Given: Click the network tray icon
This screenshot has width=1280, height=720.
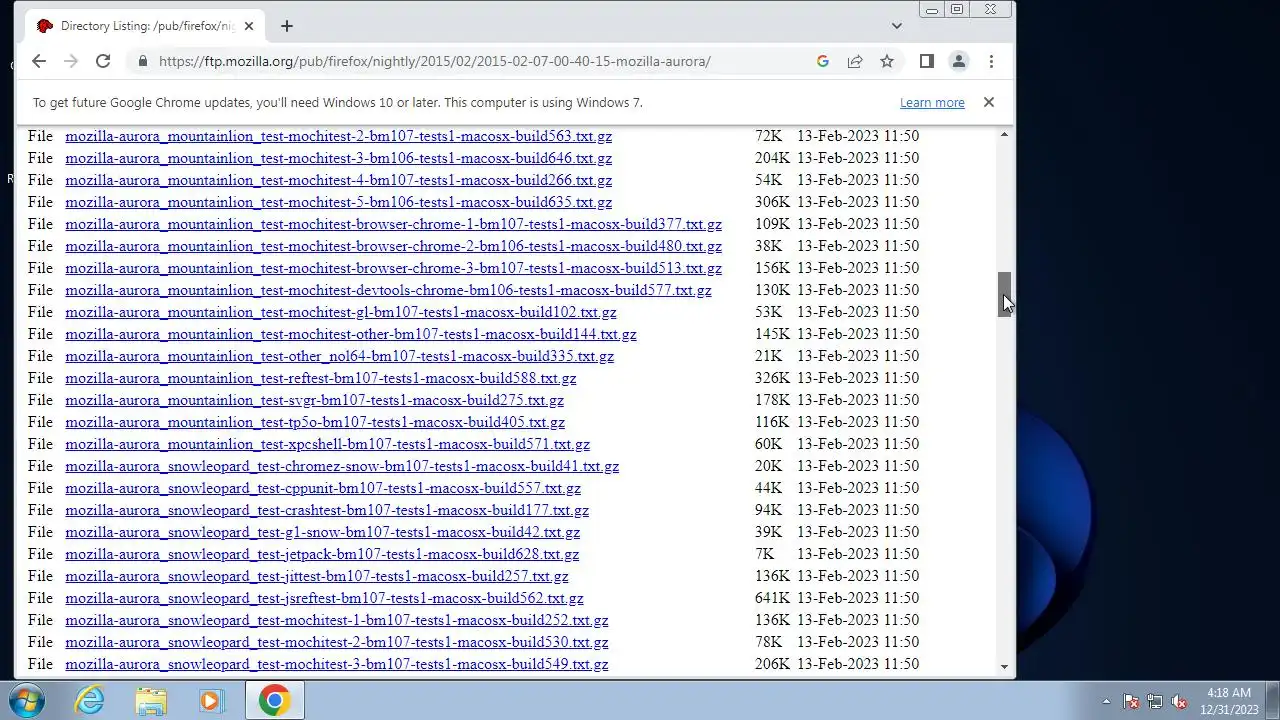Looking at the screenshot, I should coord(1155,701).
